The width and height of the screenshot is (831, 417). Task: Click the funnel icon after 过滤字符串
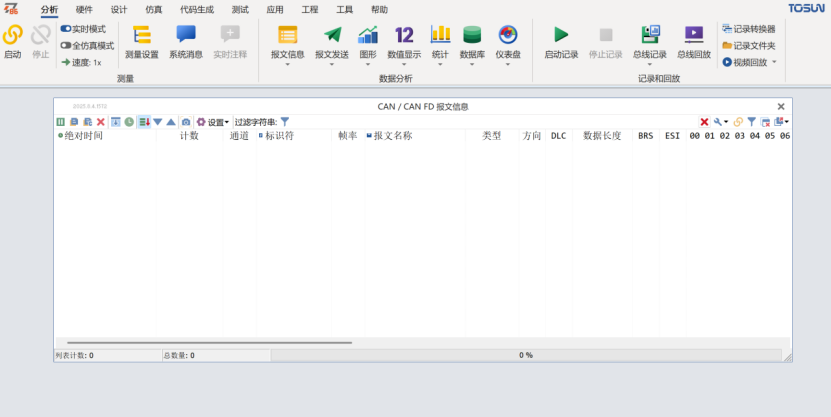click(285, 122)
